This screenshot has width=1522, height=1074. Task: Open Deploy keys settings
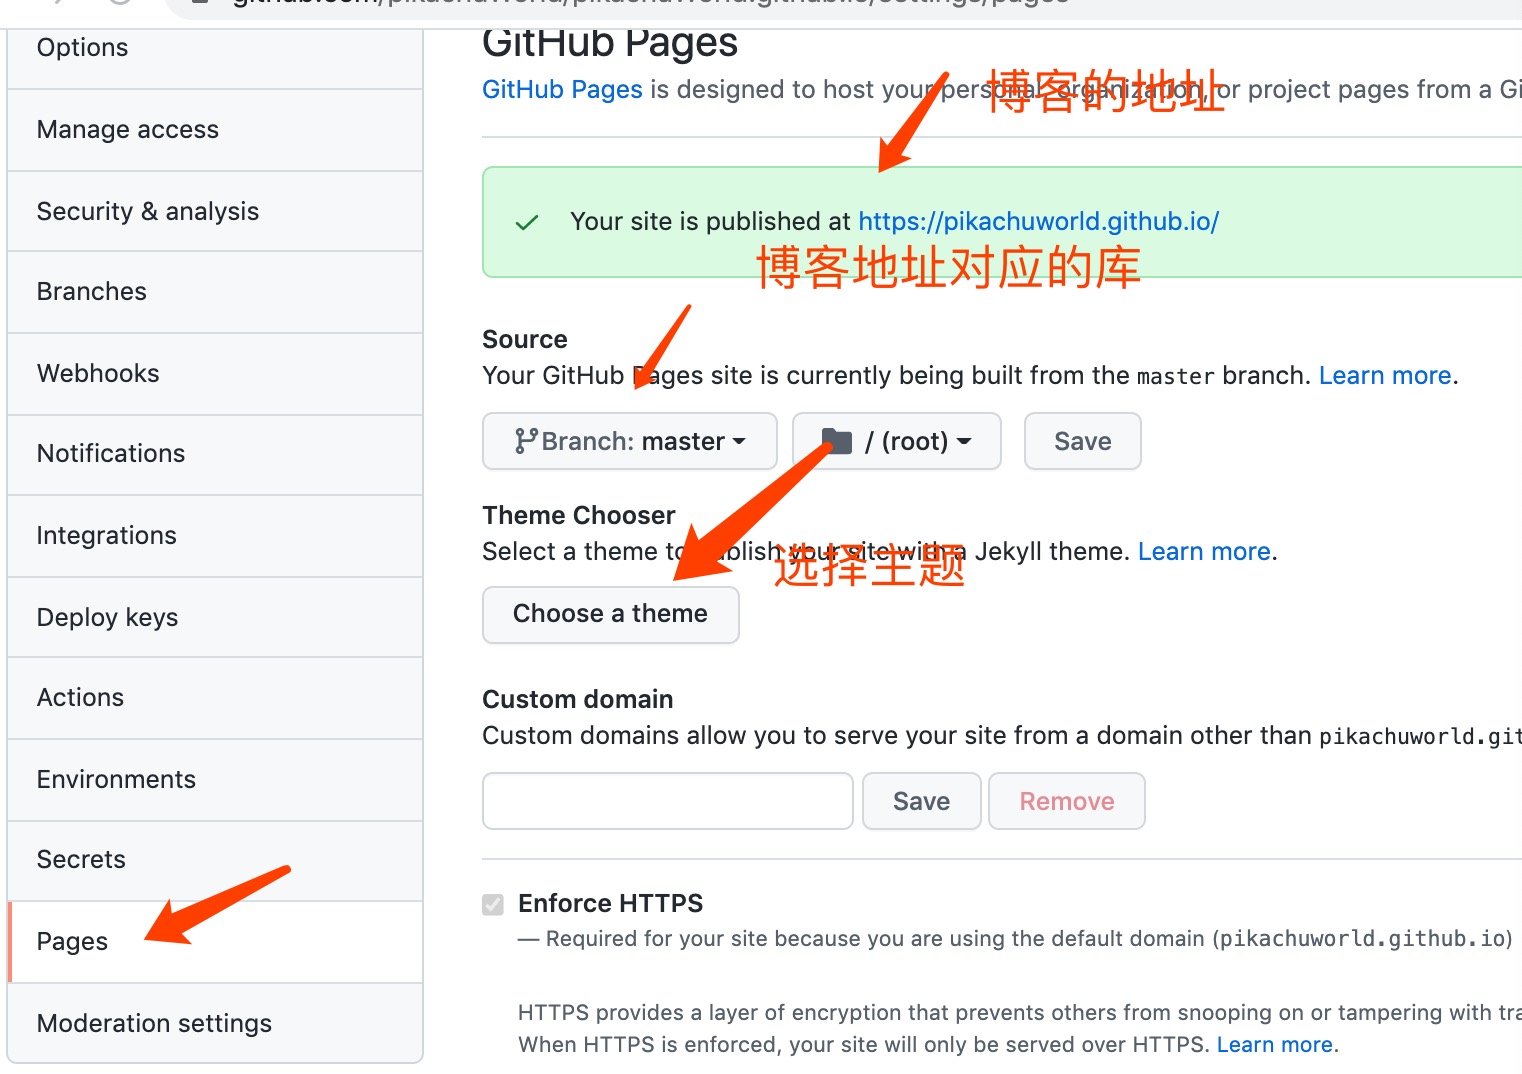click(x=215, y=618)
